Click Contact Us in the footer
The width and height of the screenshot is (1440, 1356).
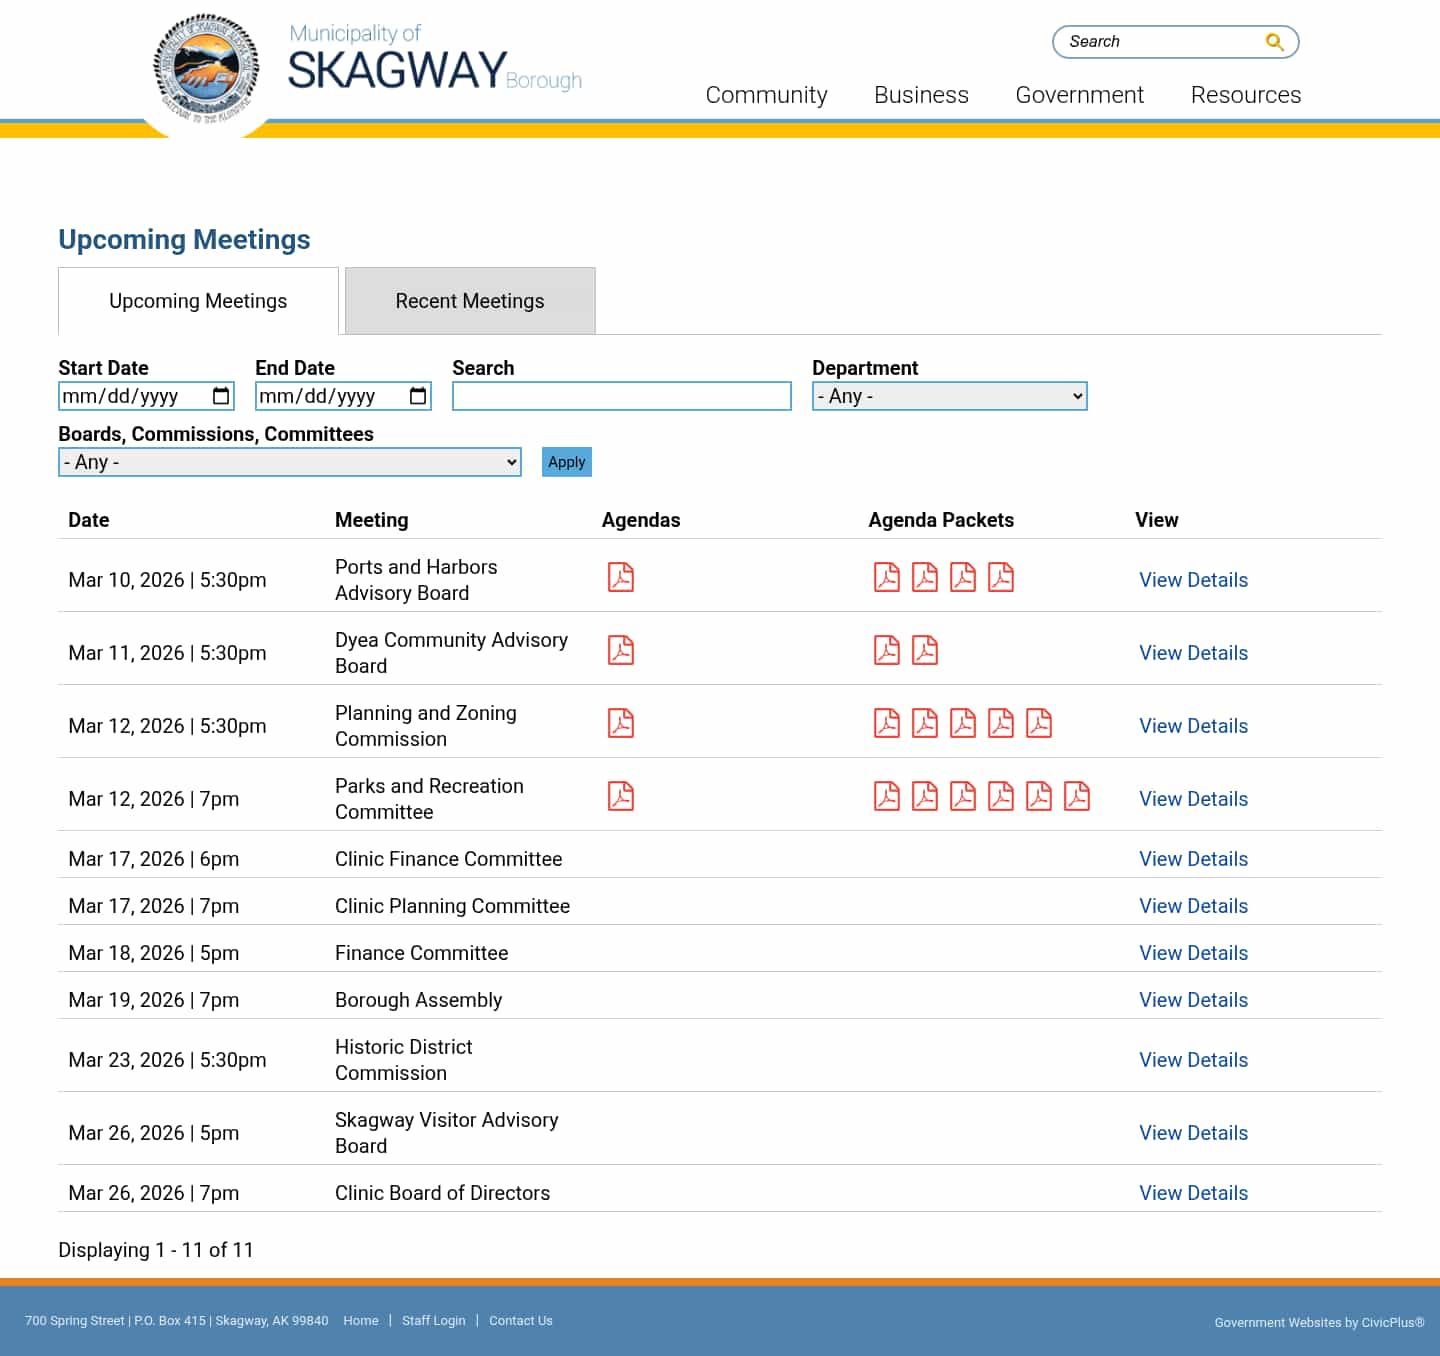(x=520, y=1320)
